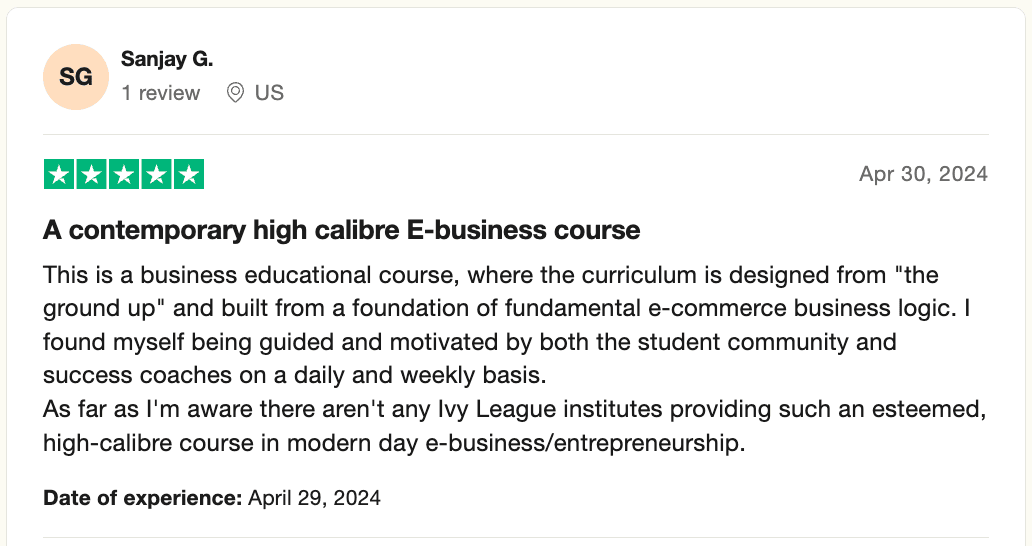Click the fifth green rating star
This screenshot has height=546, width=1032.
point(188,175)
